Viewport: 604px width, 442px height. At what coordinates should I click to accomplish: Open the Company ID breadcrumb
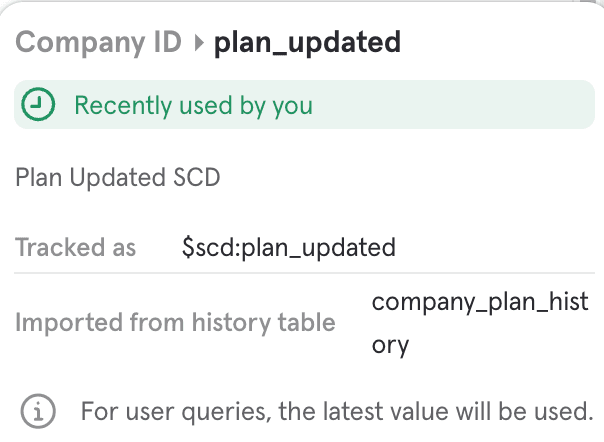pos(99,42)
